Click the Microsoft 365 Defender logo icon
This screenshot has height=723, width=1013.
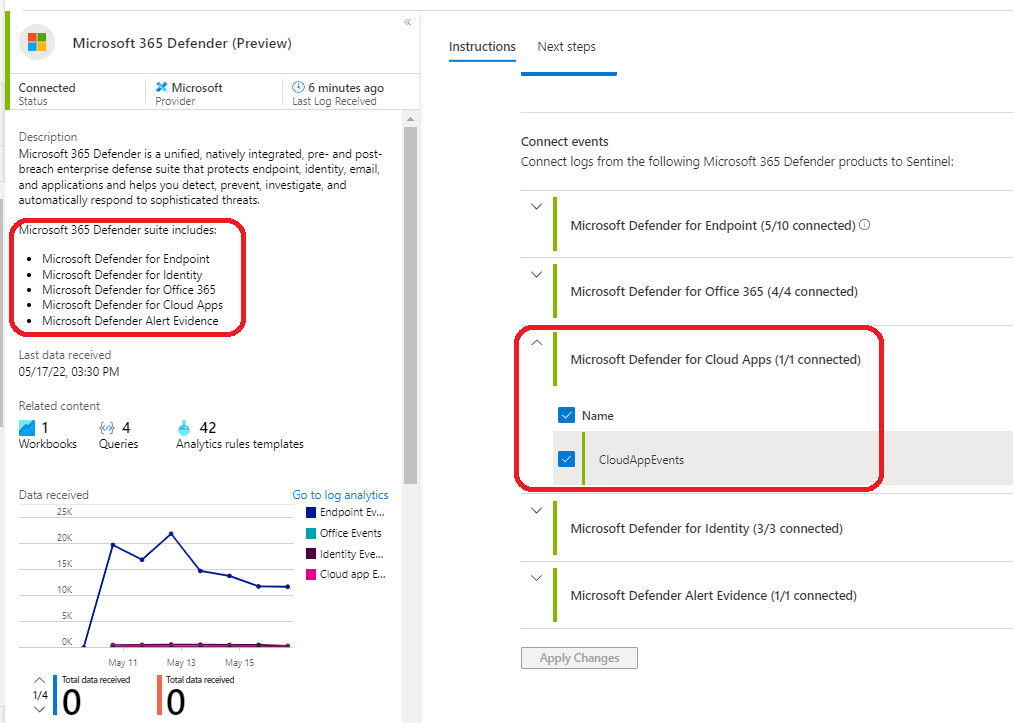click(x=37, y=42)
